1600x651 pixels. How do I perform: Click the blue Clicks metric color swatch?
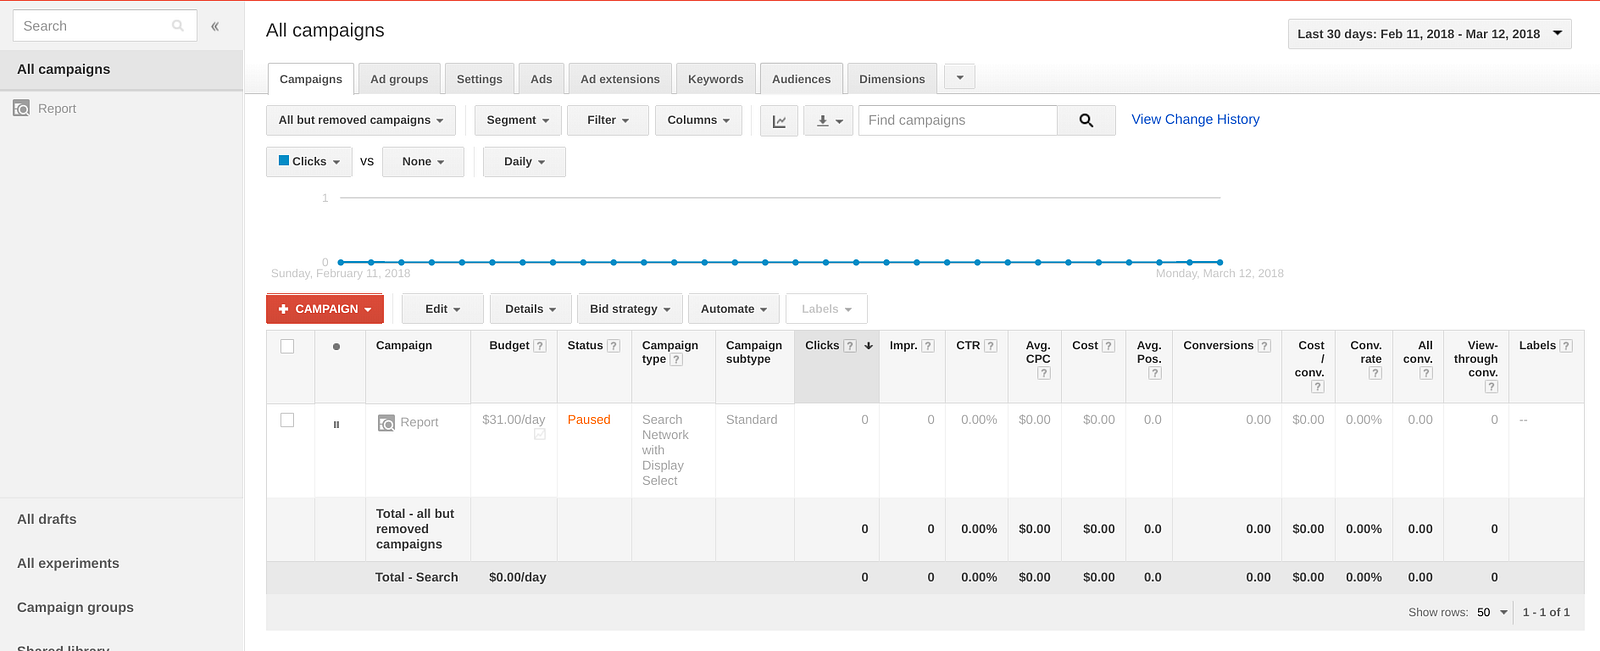point(284,161)
